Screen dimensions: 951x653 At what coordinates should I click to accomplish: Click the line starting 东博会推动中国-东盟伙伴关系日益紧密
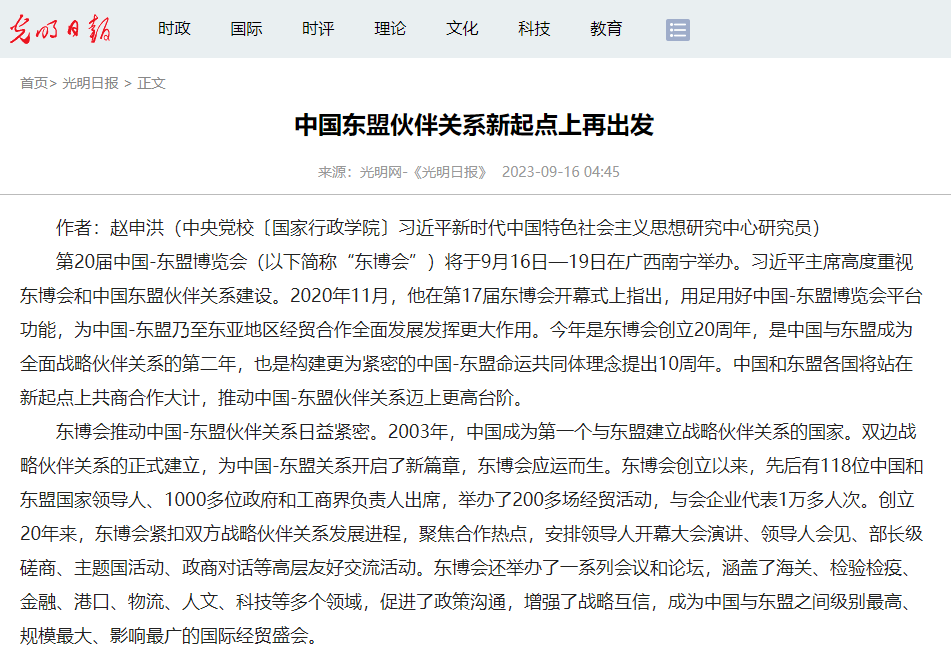coord(486,432)
